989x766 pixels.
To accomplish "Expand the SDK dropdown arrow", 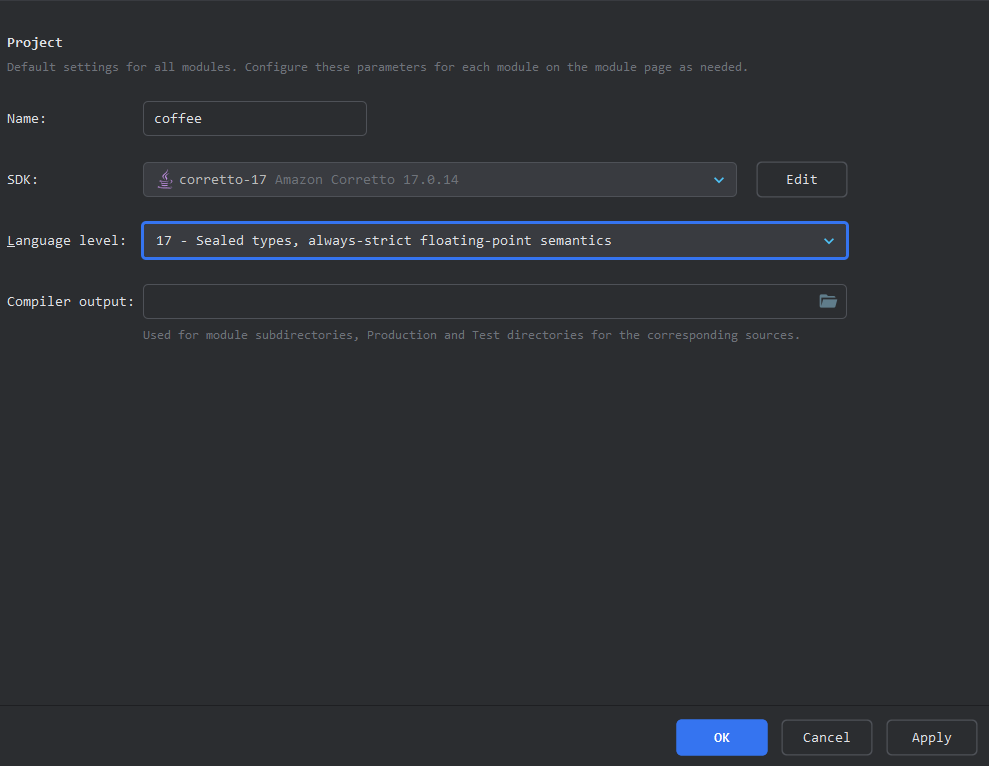I will (718, 180).
